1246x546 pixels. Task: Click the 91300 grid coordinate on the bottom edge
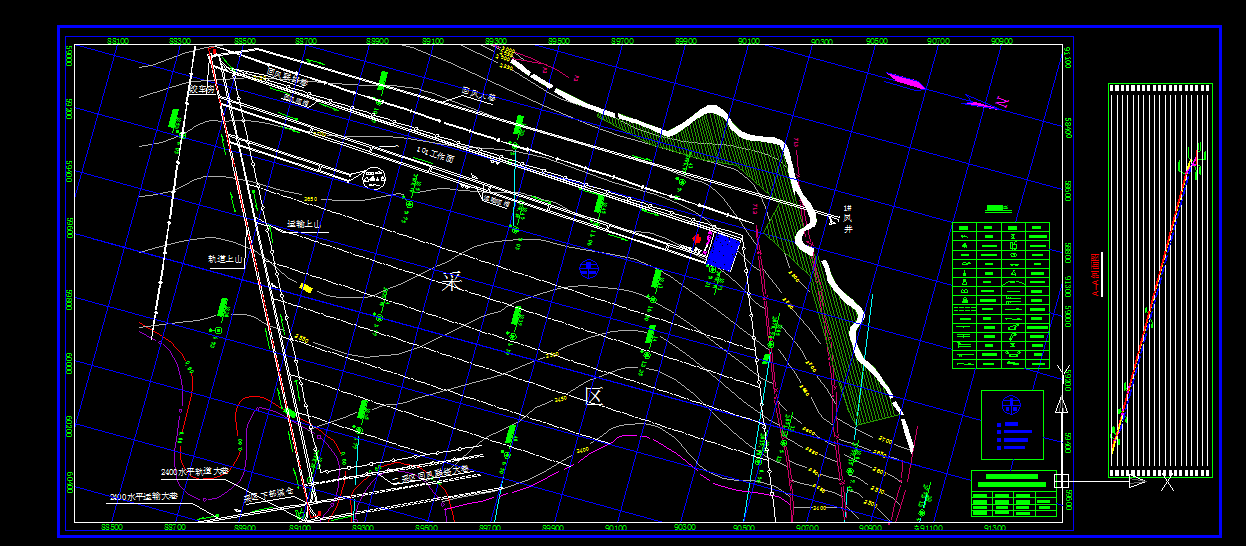(x=995, y=527)
